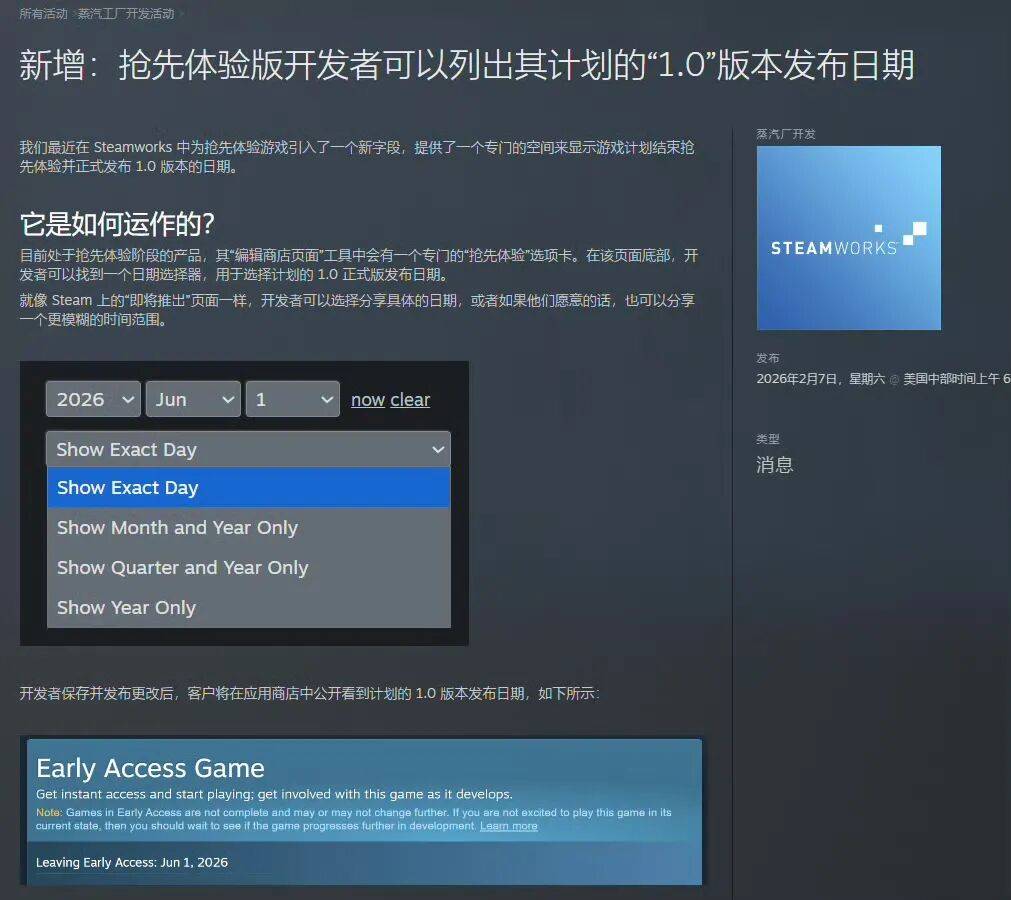Click the Steamworks logo image
This screenshot has height=900, width=1011.
(848, 238)
